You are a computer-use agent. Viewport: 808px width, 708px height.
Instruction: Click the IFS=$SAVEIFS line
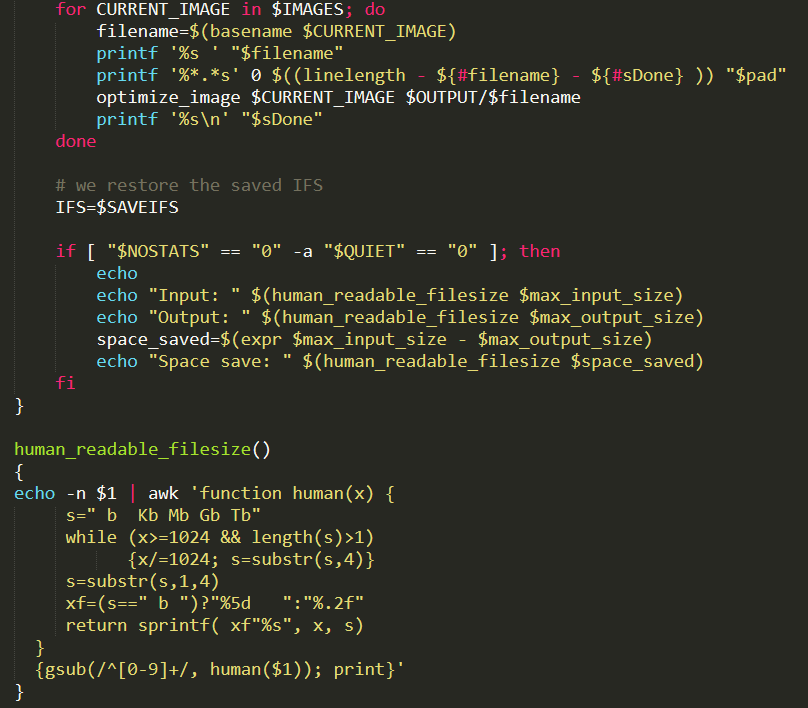pos(117,207)
